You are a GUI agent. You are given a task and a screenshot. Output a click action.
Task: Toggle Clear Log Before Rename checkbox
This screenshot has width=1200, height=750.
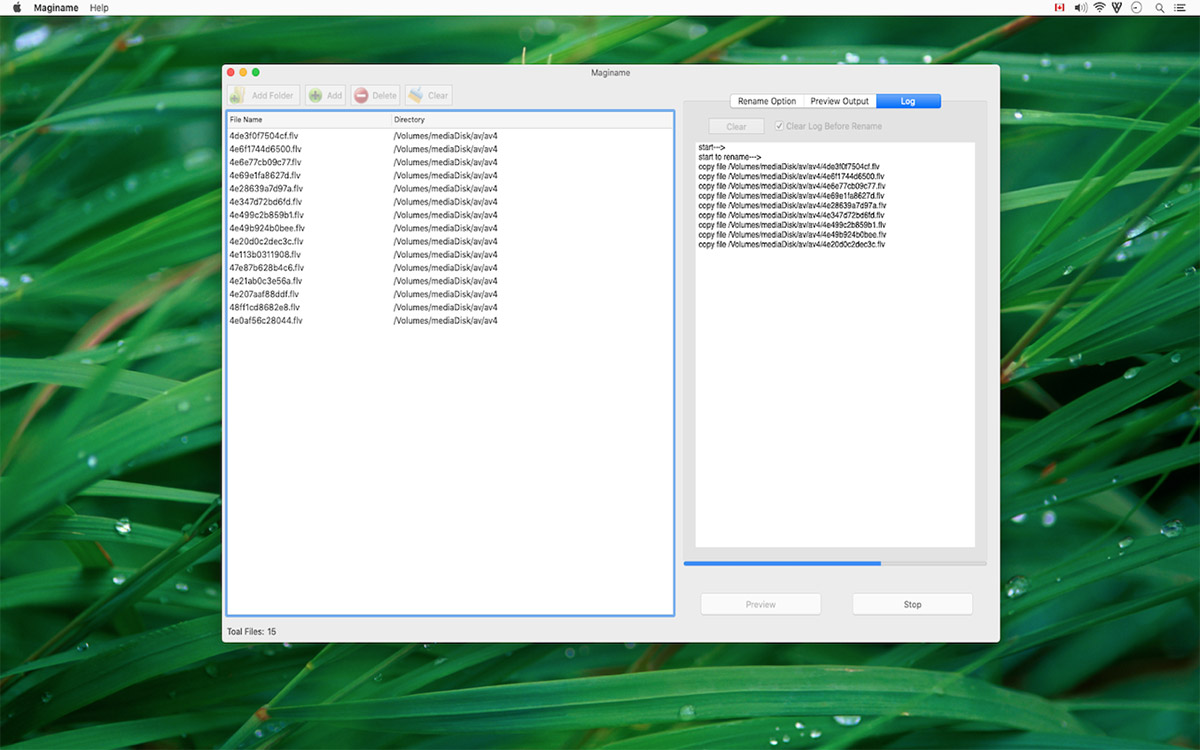coord(780,126)
